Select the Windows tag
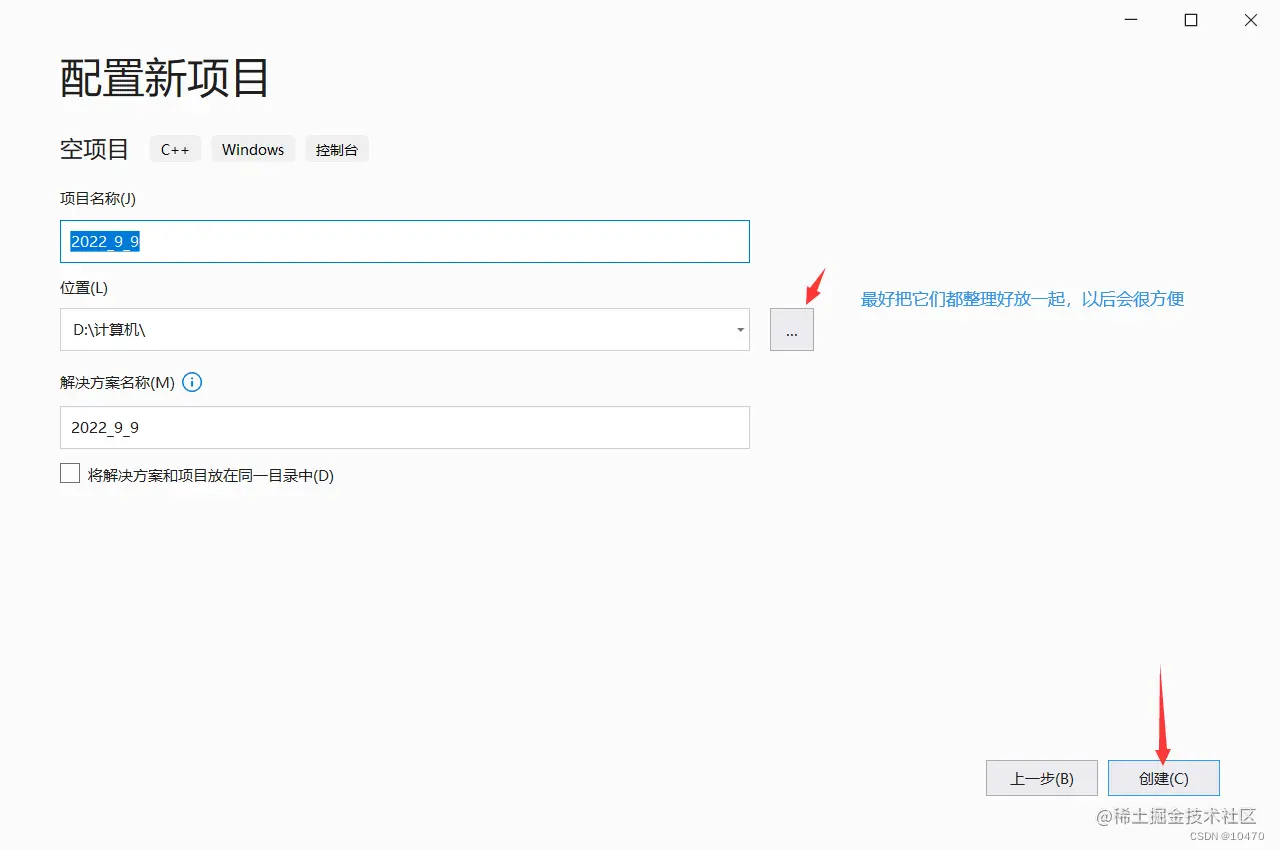Screen dimensions: 1280x850 [x=252, y=148]
